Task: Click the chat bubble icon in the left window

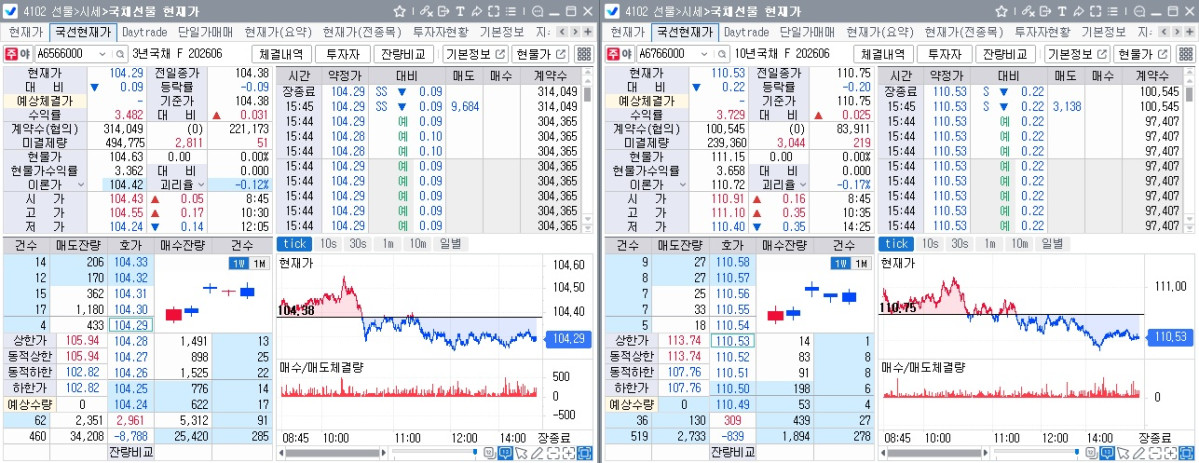Action: (x=537, y=11)
